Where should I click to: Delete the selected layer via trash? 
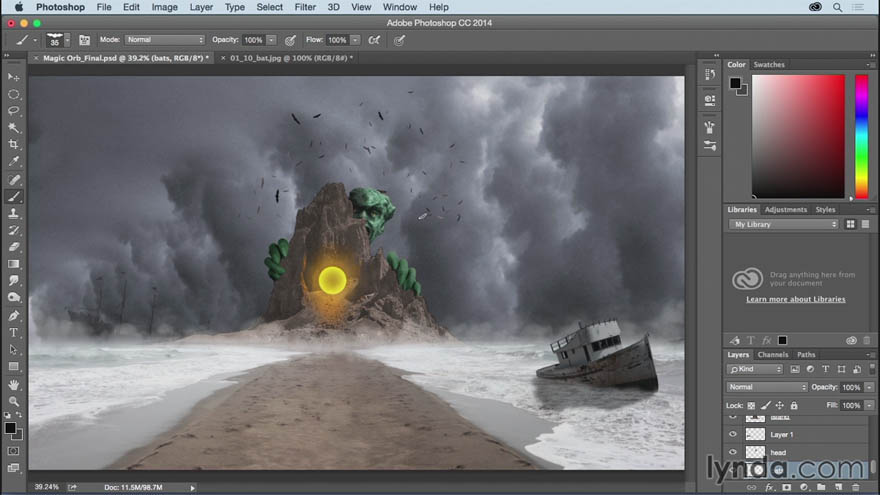(855, 487)
